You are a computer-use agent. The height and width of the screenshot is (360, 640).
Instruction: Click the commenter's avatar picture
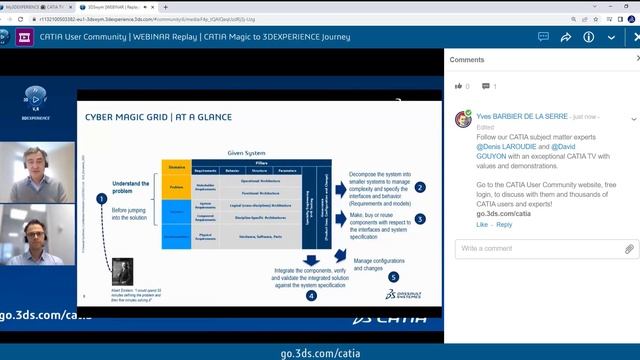[463, 119]
